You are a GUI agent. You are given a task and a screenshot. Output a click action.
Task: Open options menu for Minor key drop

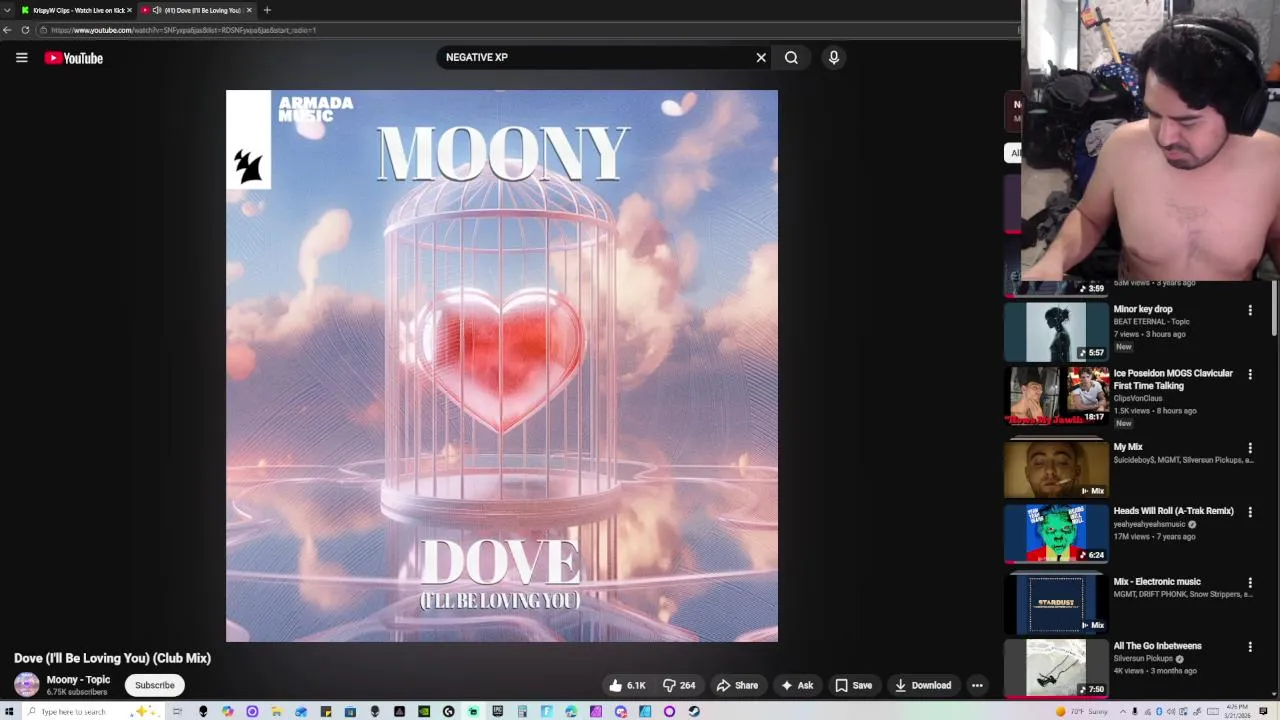point(1249,311)
